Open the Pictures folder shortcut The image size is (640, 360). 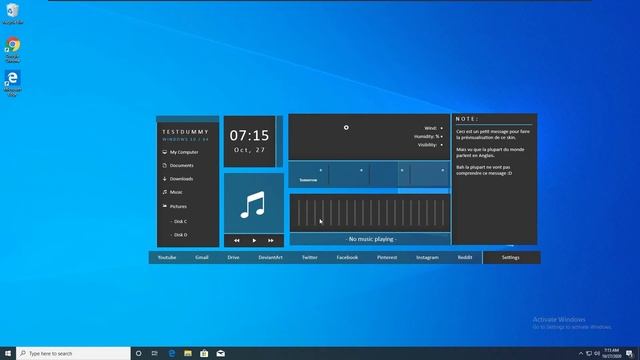coord(178,207)
